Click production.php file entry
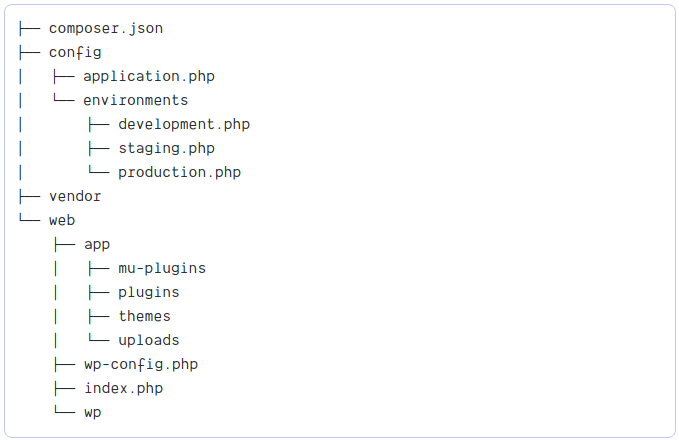679x440 pixels. pos(180,173)
